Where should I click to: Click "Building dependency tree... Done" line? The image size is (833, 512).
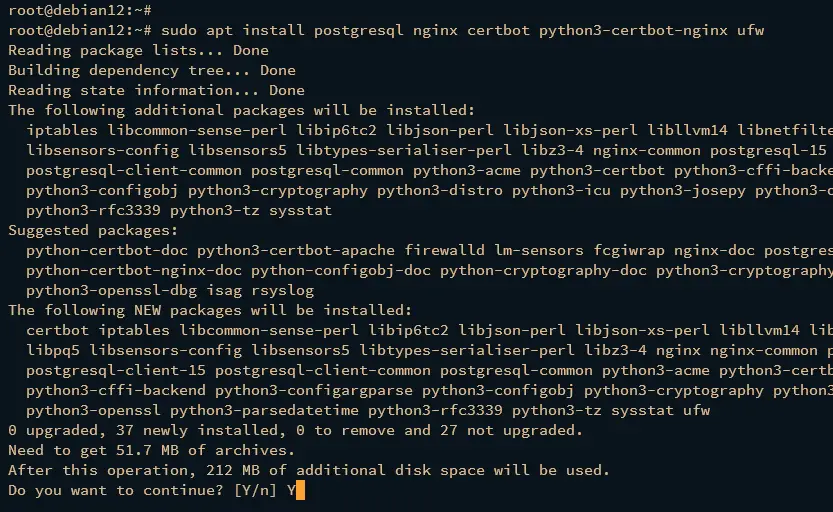(152, 71)
